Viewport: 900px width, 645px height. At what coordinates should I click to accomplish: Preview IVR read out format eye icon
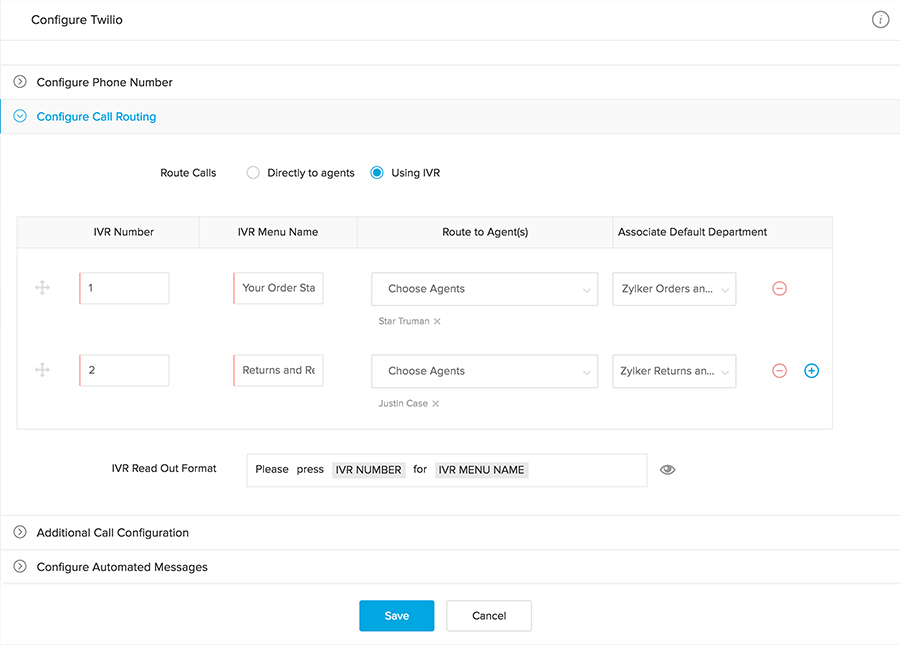pos(668,469)
